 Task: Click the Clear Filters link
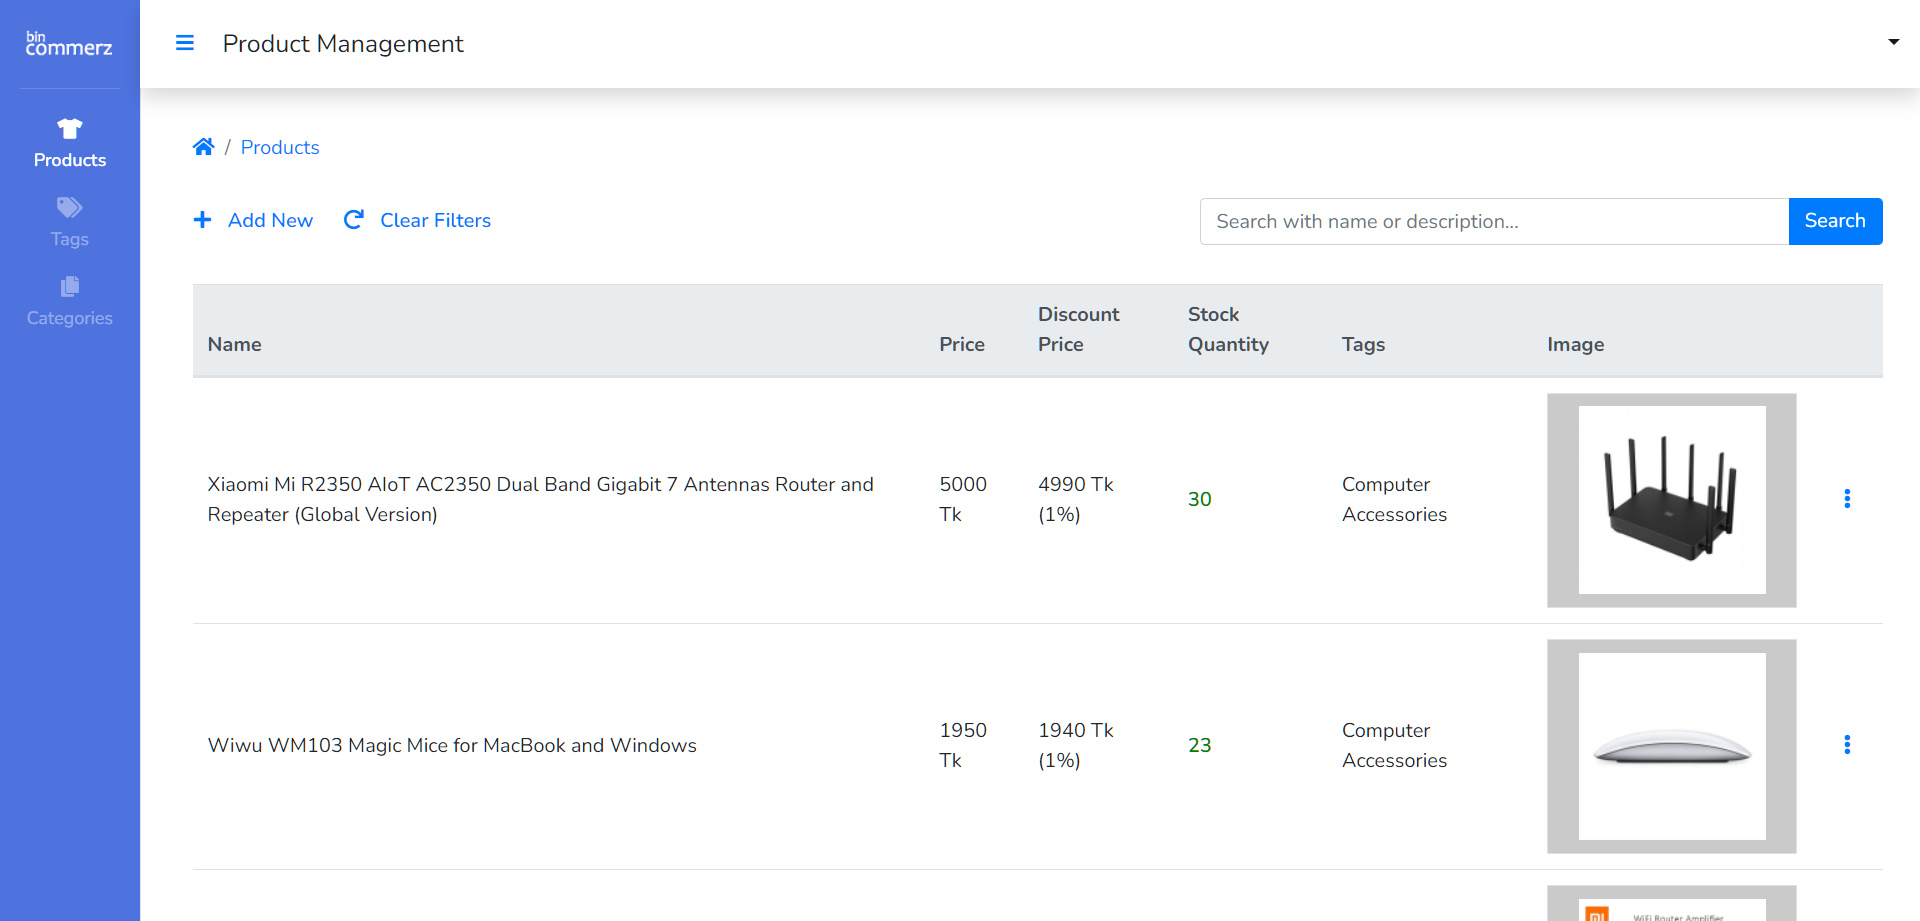pyautogui.click(x=435, y=220)
